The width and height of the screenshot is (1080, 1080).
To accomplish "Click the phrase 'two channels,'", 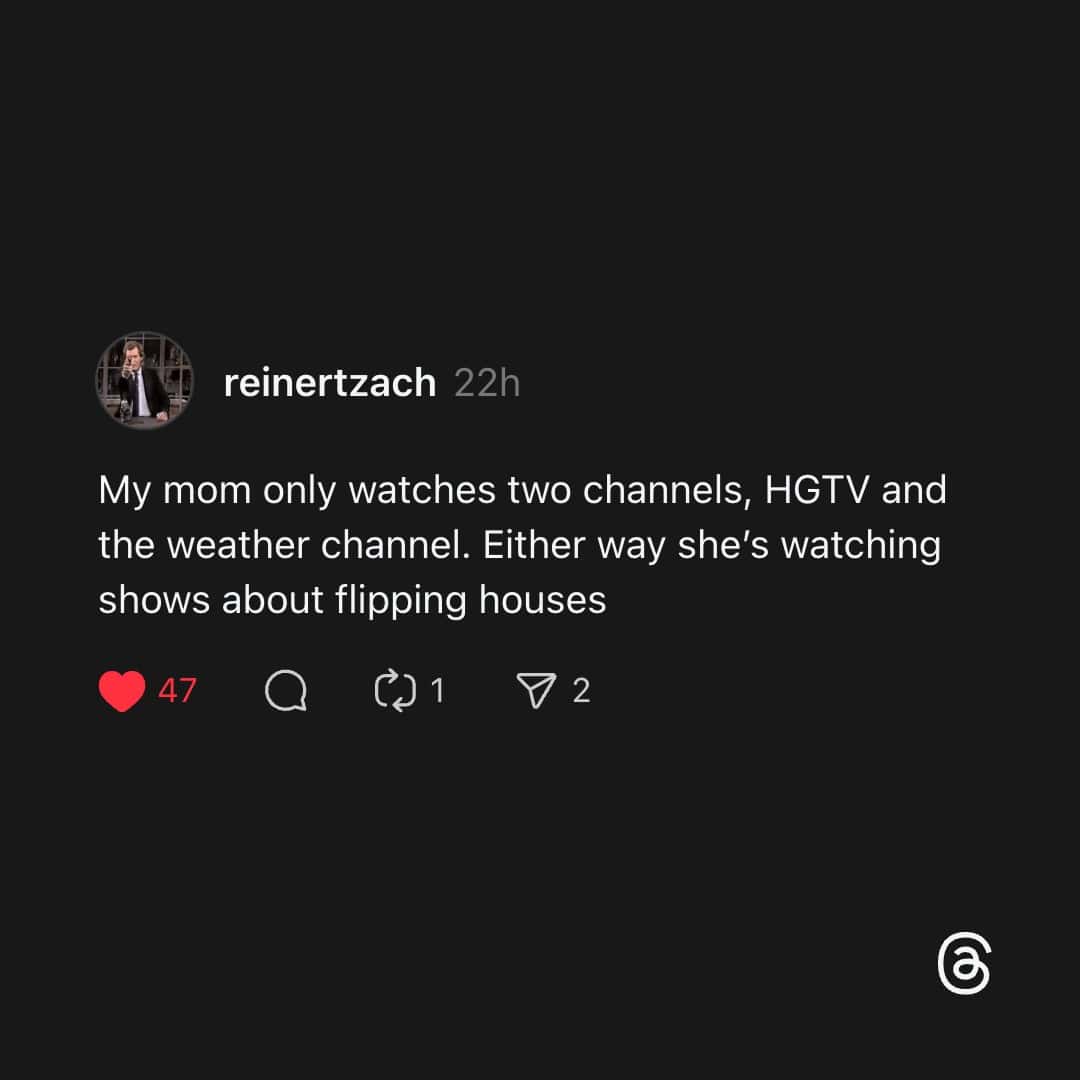I will click(630, 490).
